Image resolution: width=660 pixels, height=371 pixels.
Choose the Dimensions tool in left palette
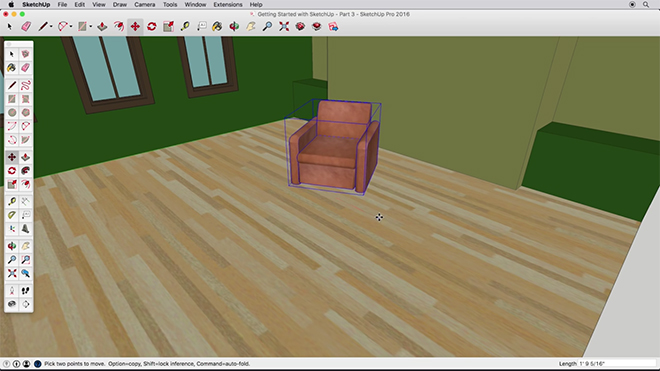pos(26,201)
